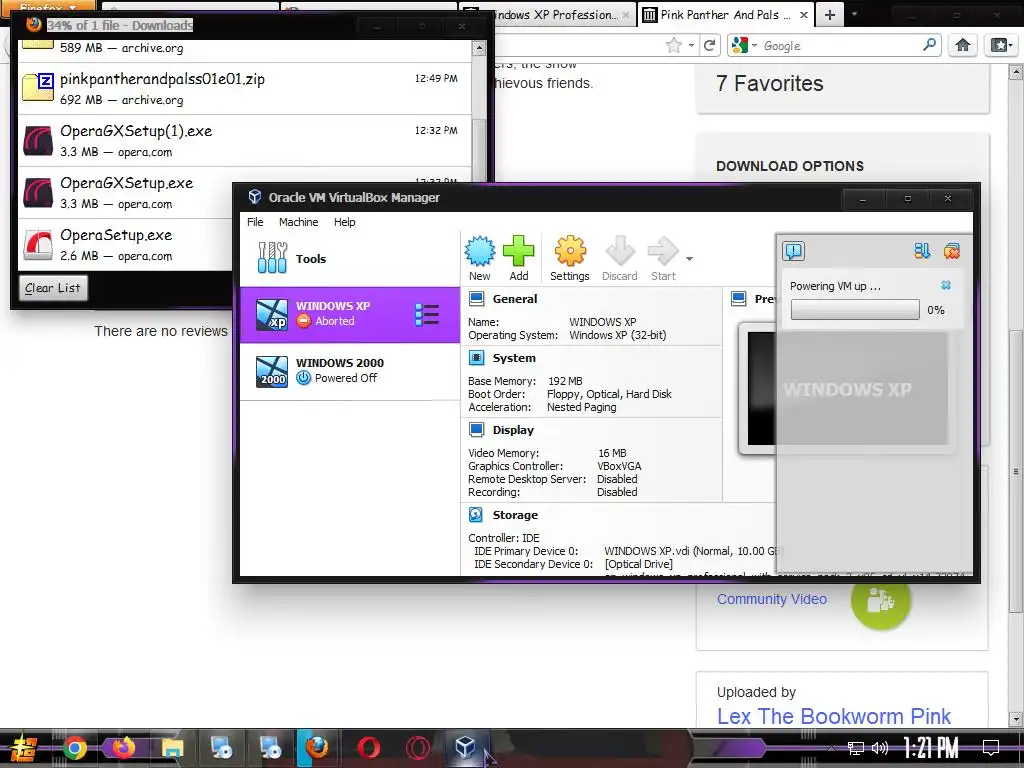Open File Explorer from the taskbar
Viewport: 1024px width, 768px height.
tap(172, 748)
